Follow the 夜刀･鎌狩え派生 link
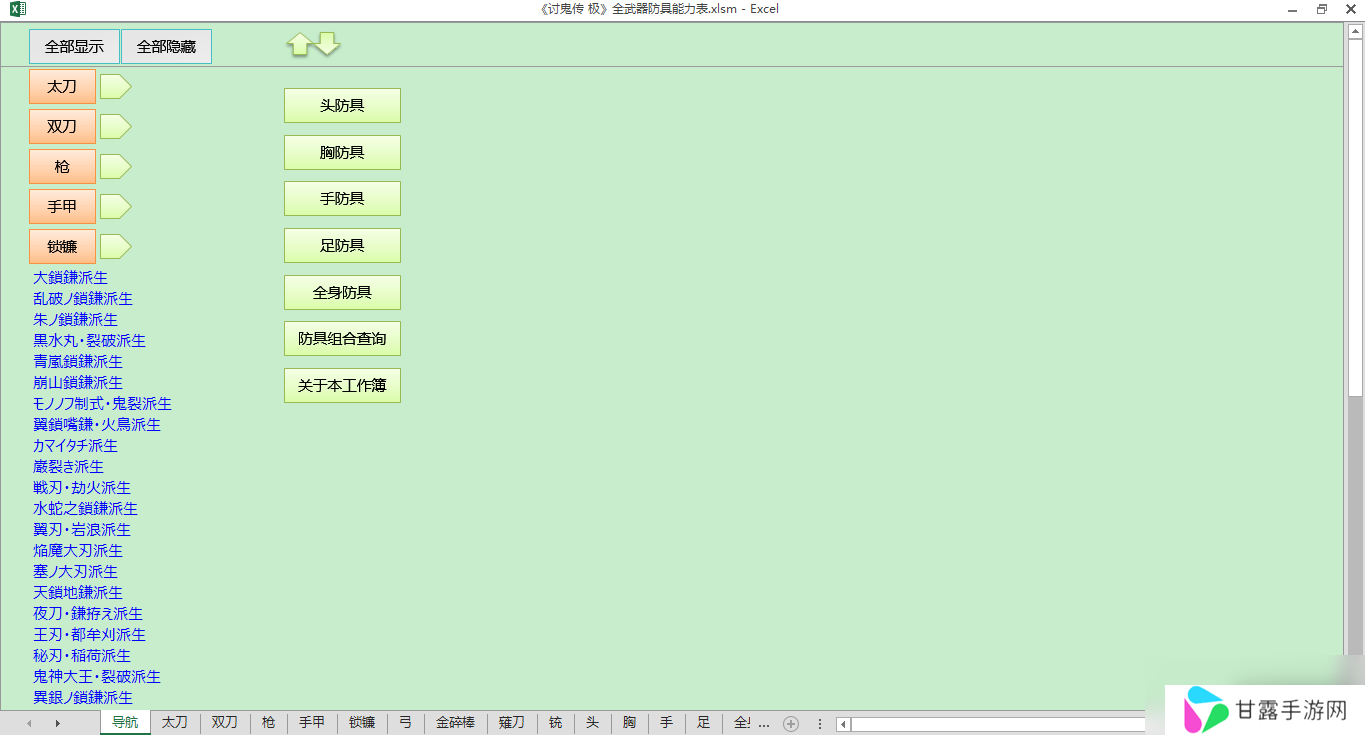 tap(88, 613)
